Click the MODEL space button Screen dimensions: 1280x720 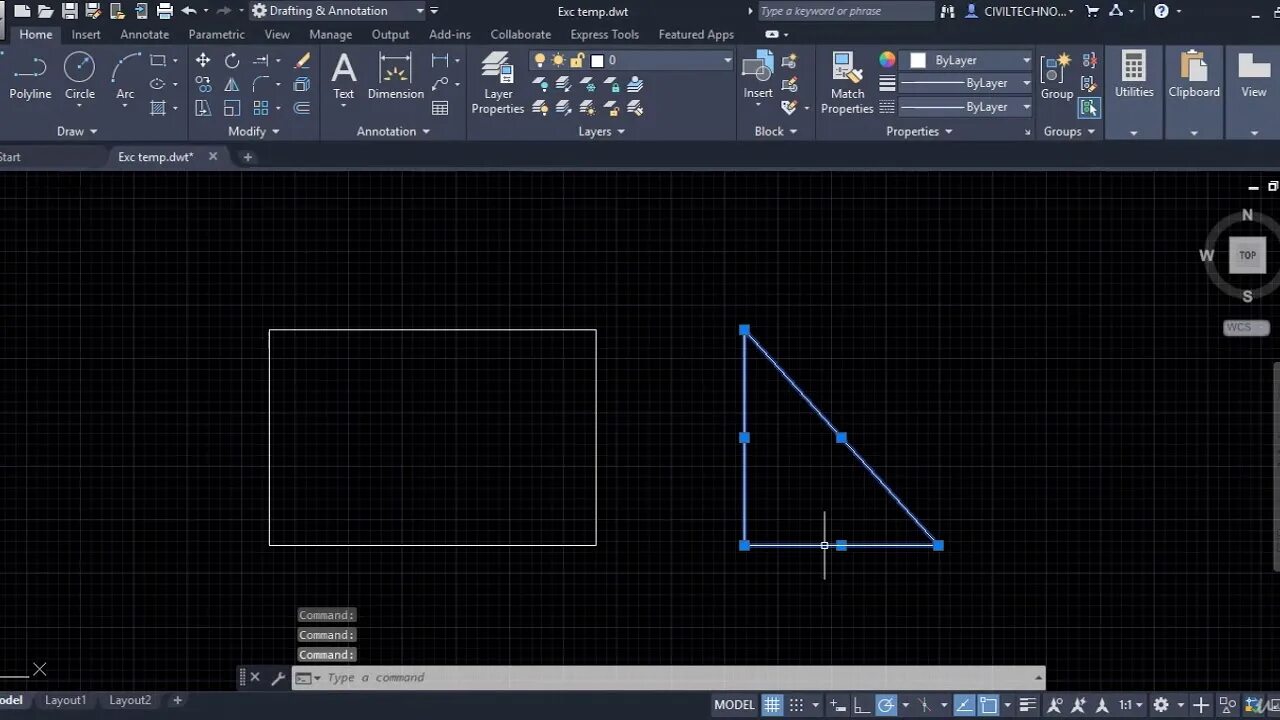coord(734,705)
